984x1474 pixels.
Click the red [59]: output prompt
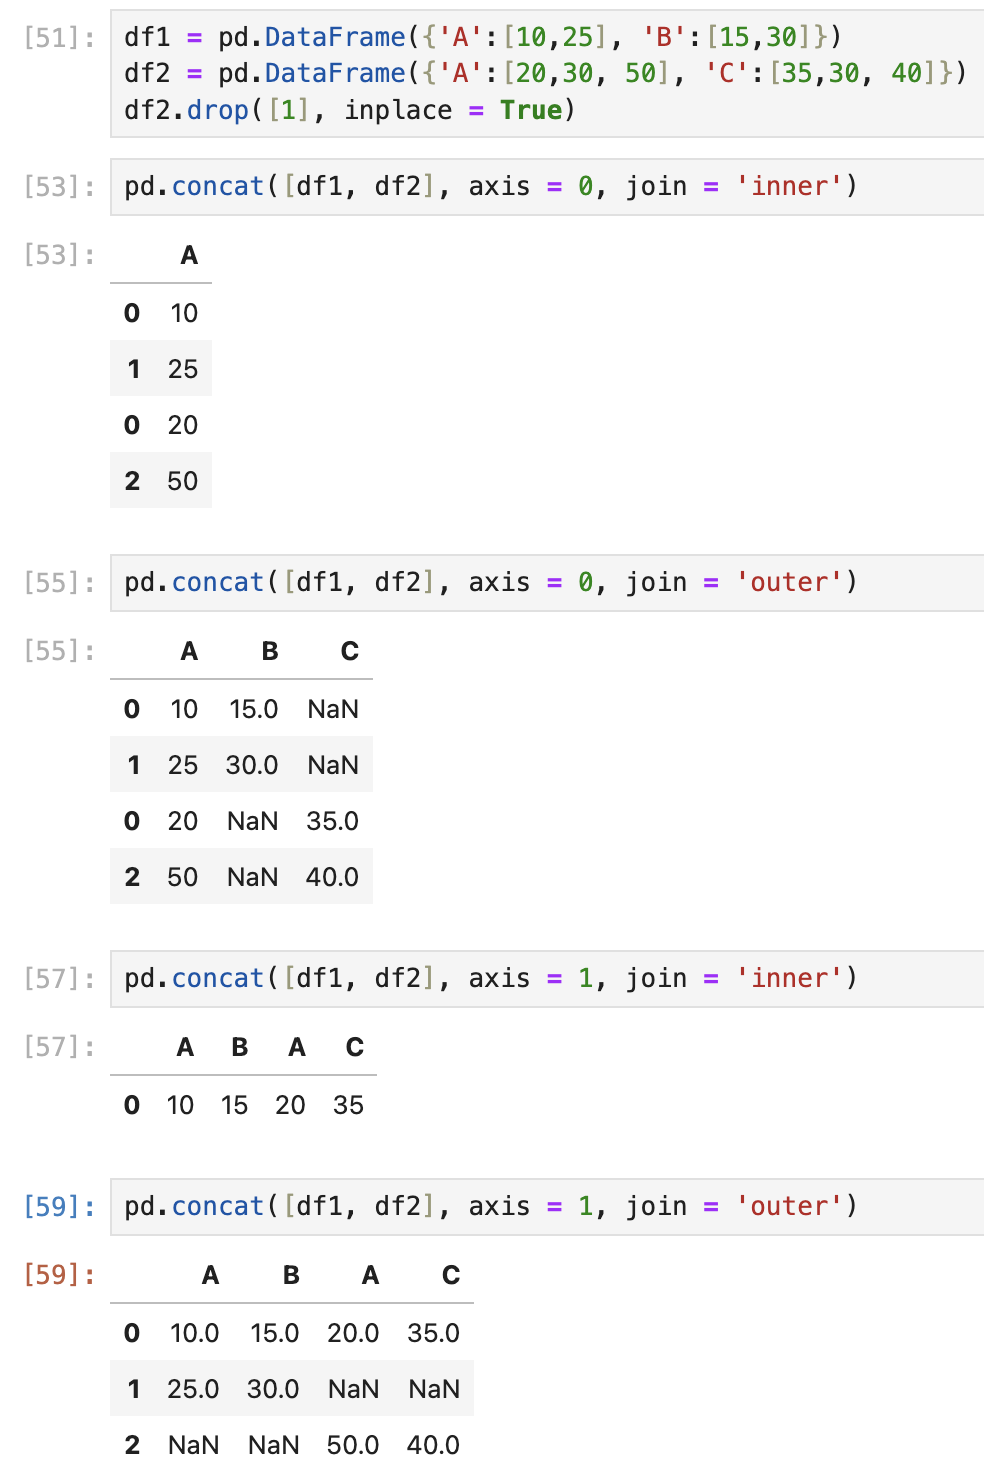(x=60, y=1275)
